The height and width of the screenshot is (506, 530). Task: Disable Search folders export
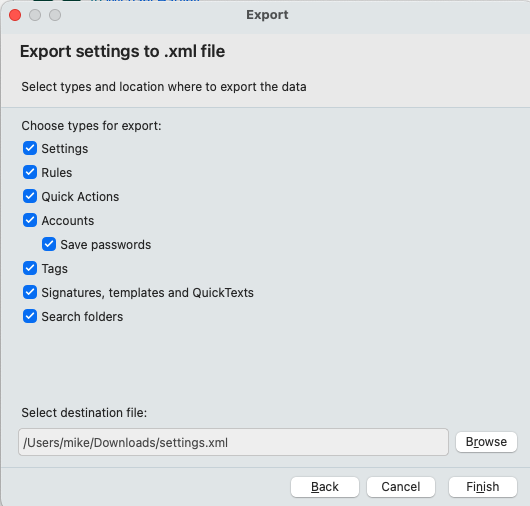point(30,316)
